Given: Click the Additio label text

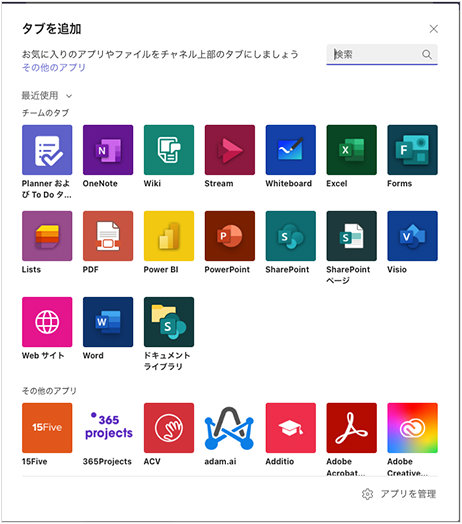Looking at the screenshot, I should point(279,462).
